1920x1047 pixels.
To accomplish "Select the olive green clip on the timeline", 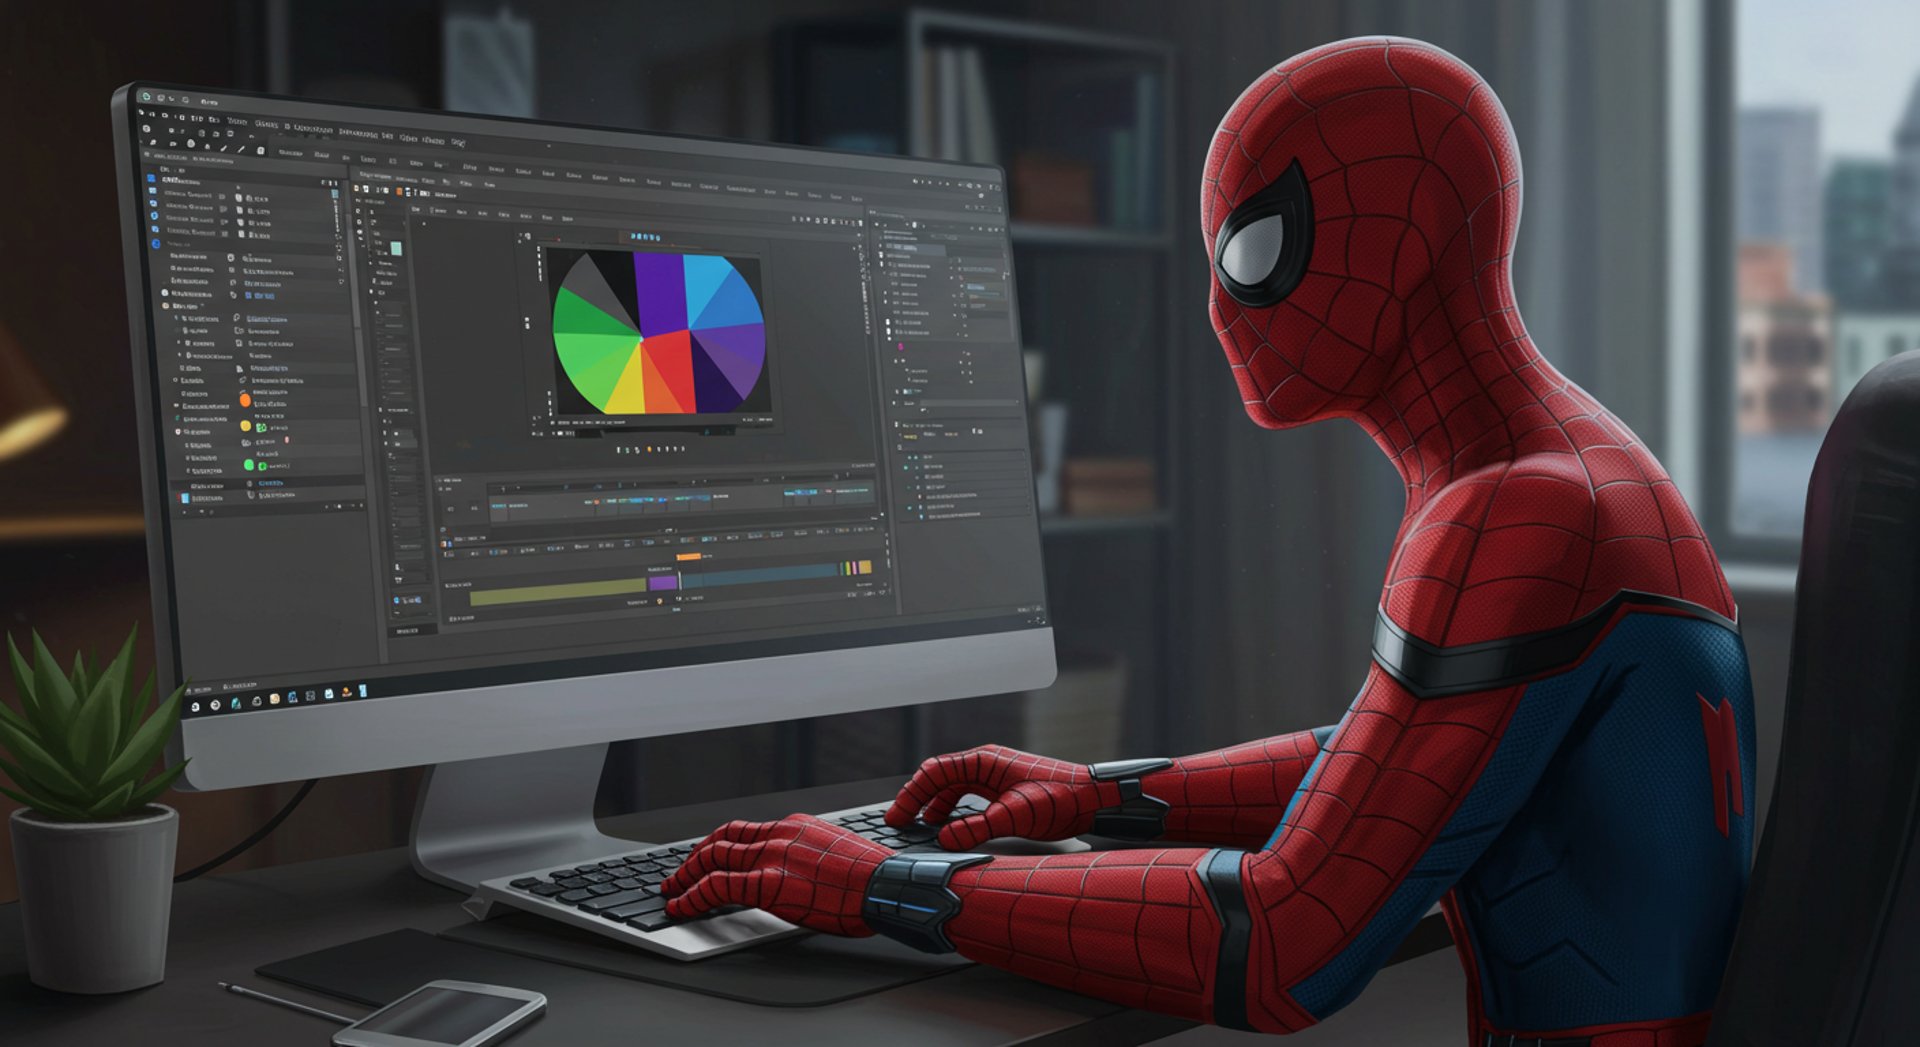I will [x=558, y=593].
